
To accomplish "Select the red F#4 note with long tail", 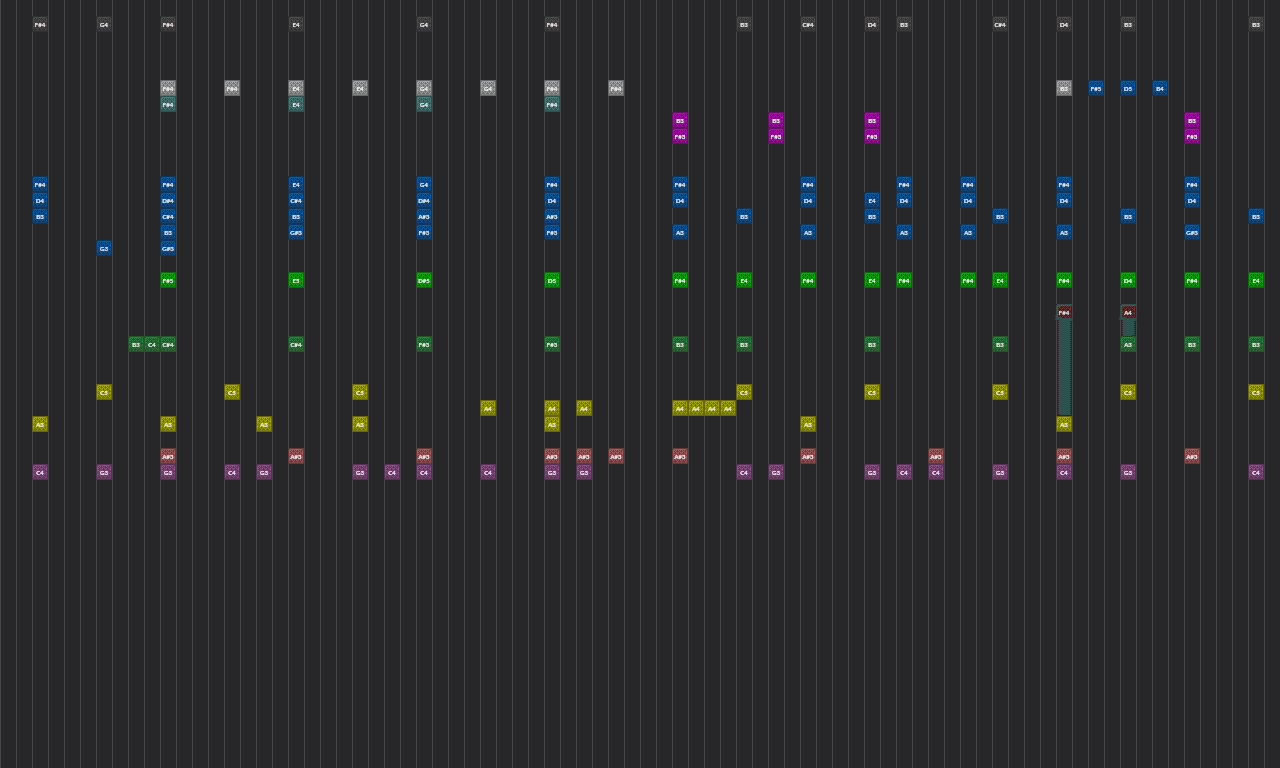I will [1064, 312].
